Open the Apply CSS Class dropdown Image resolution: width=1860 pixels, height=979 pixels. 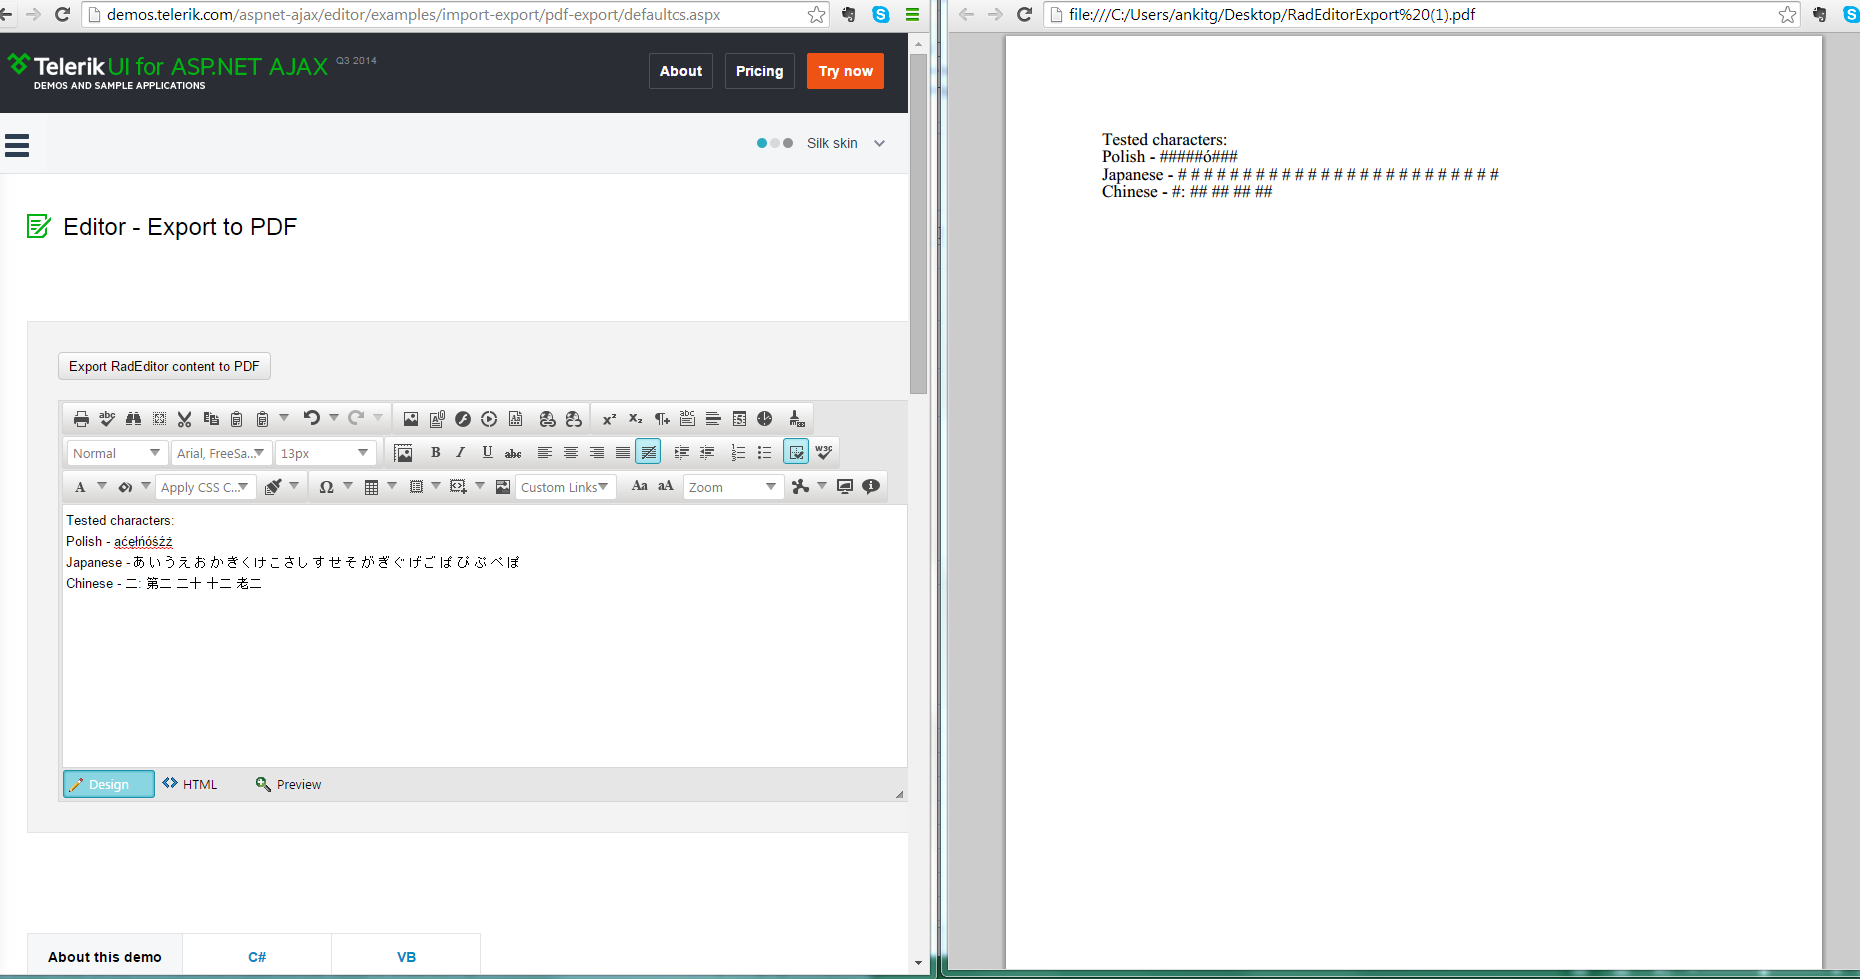pos(206,487)
